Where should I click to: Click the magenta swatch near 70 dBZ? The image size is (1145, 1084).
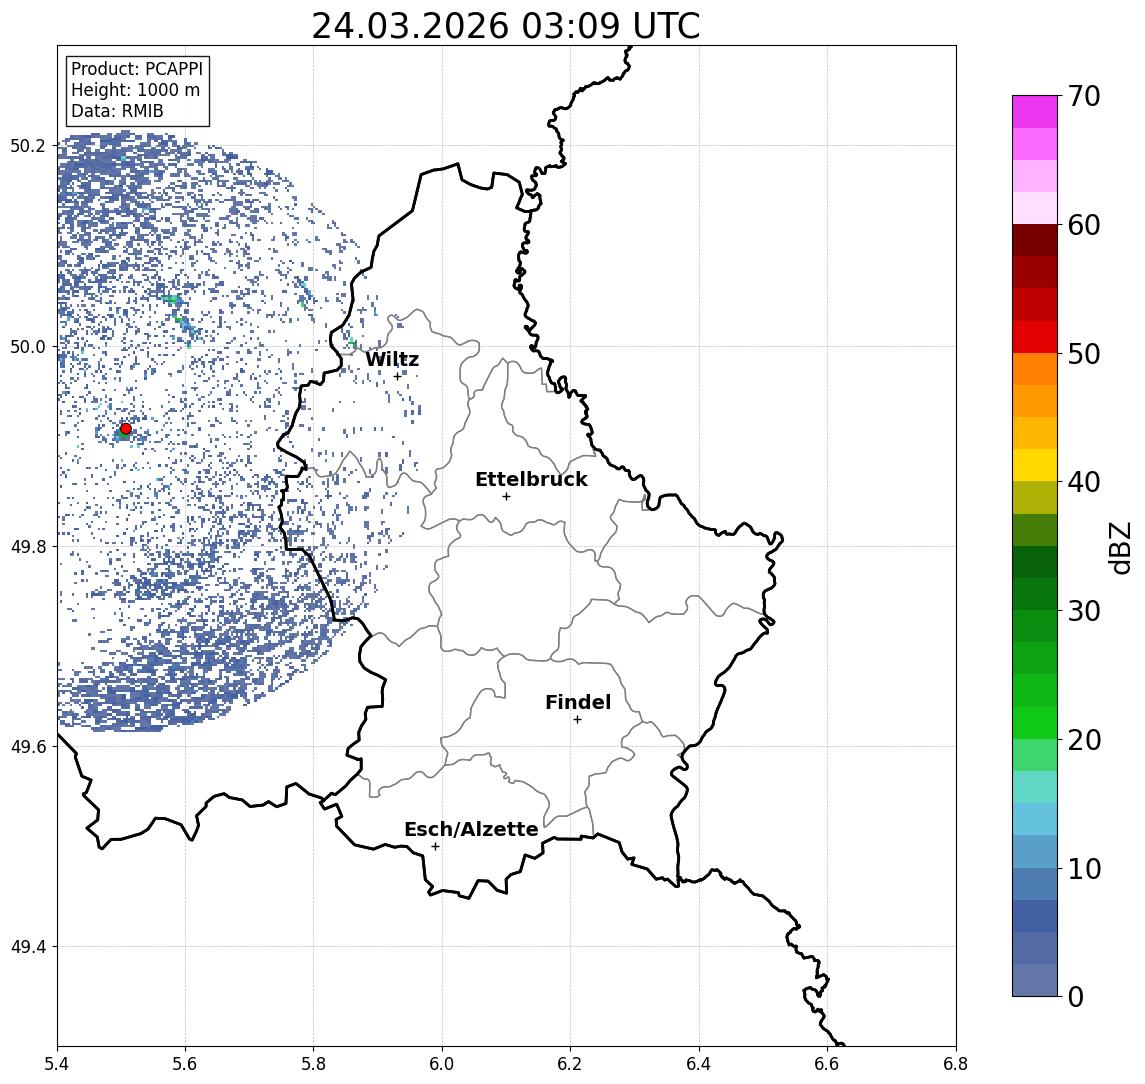tap(1035, 112)
